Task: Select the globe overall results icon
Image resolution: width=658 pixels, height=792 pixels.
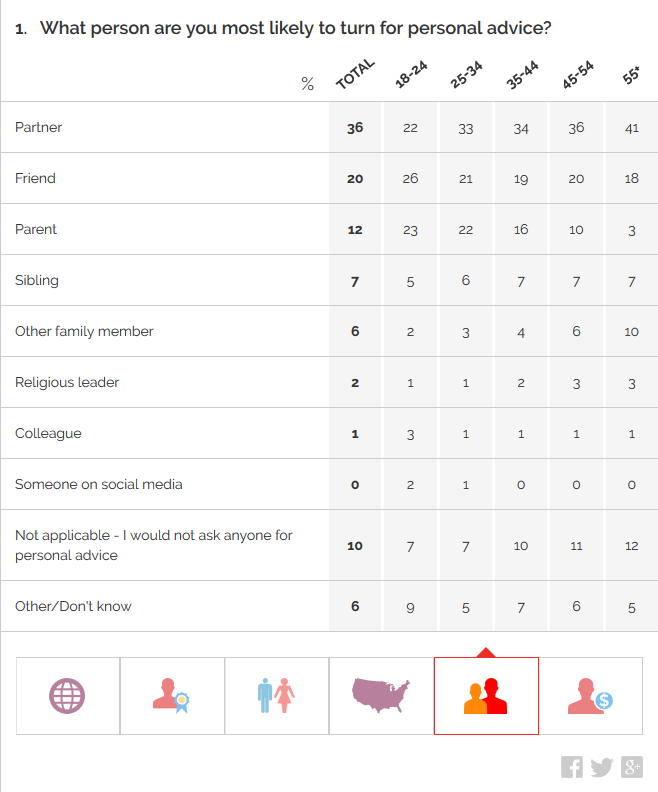Action: (68, 695)
